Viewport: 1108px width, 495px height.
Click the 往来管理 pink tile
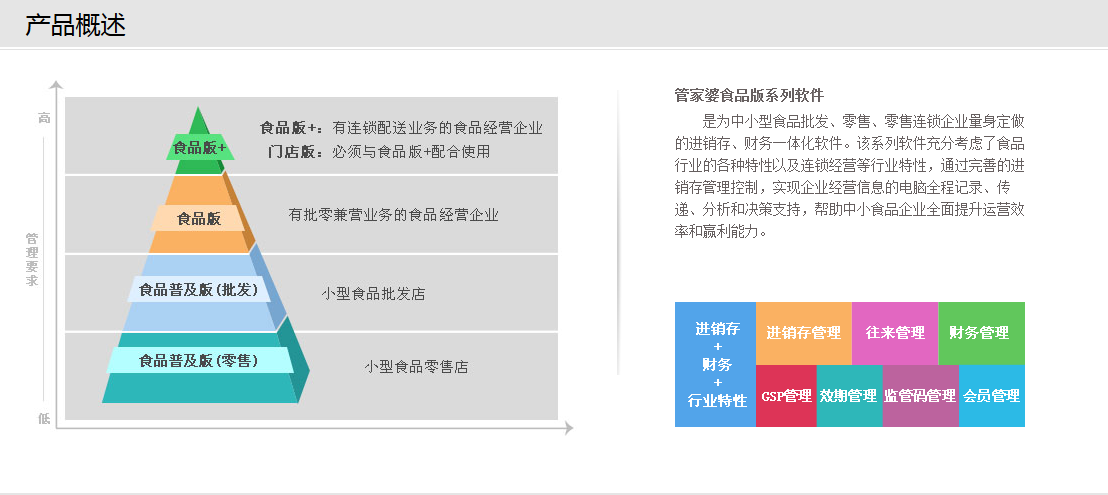tap(895, 333)
